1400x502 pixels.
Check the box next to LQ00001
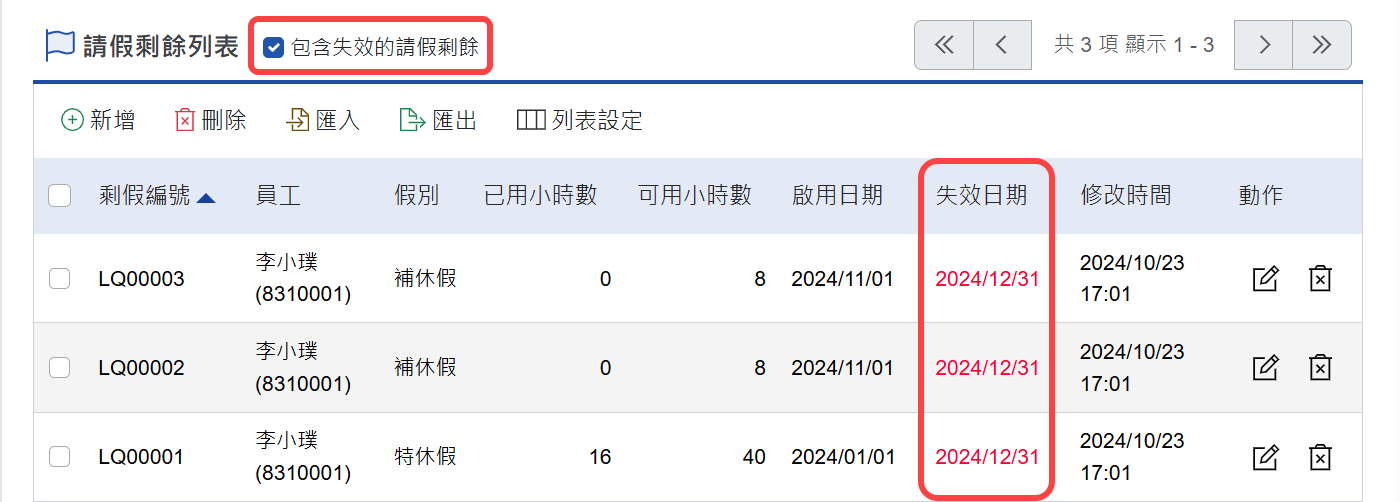point(60,457)
